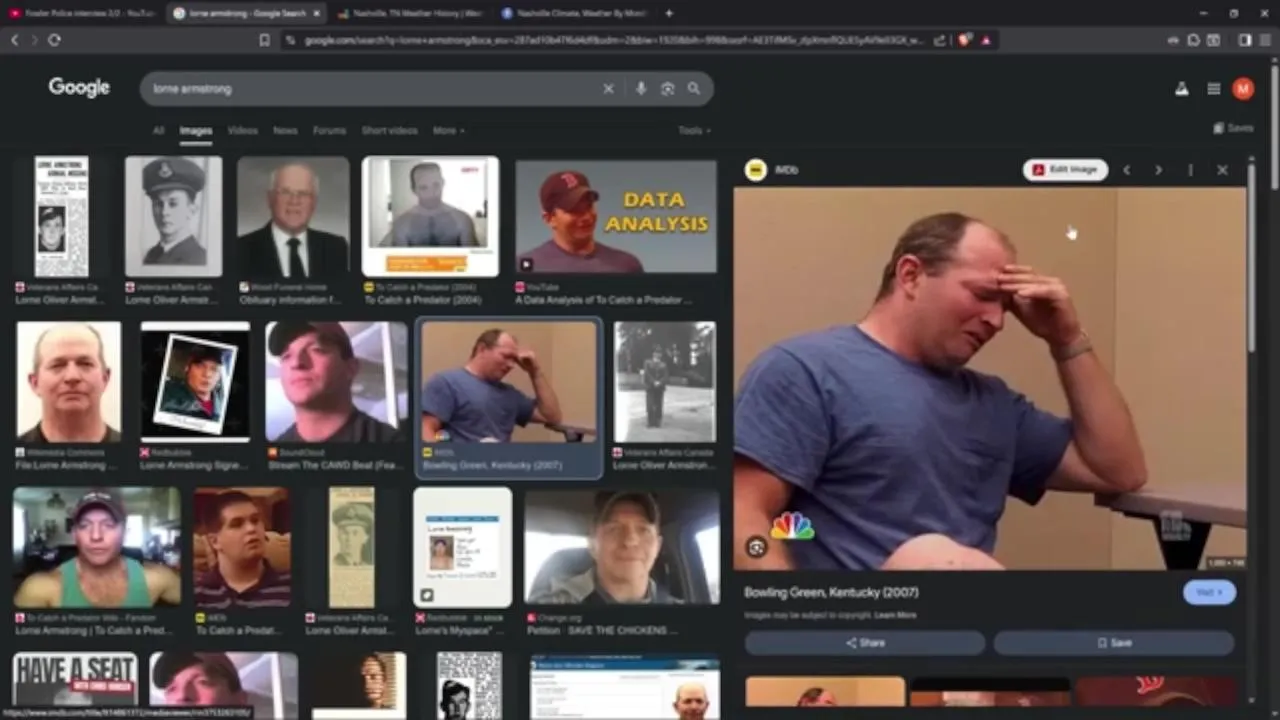Image resolution: width=1280 pixels, height=720 pixels.
Task: Expand the More search filters dropdown
Action: click(x=448, y=131)
